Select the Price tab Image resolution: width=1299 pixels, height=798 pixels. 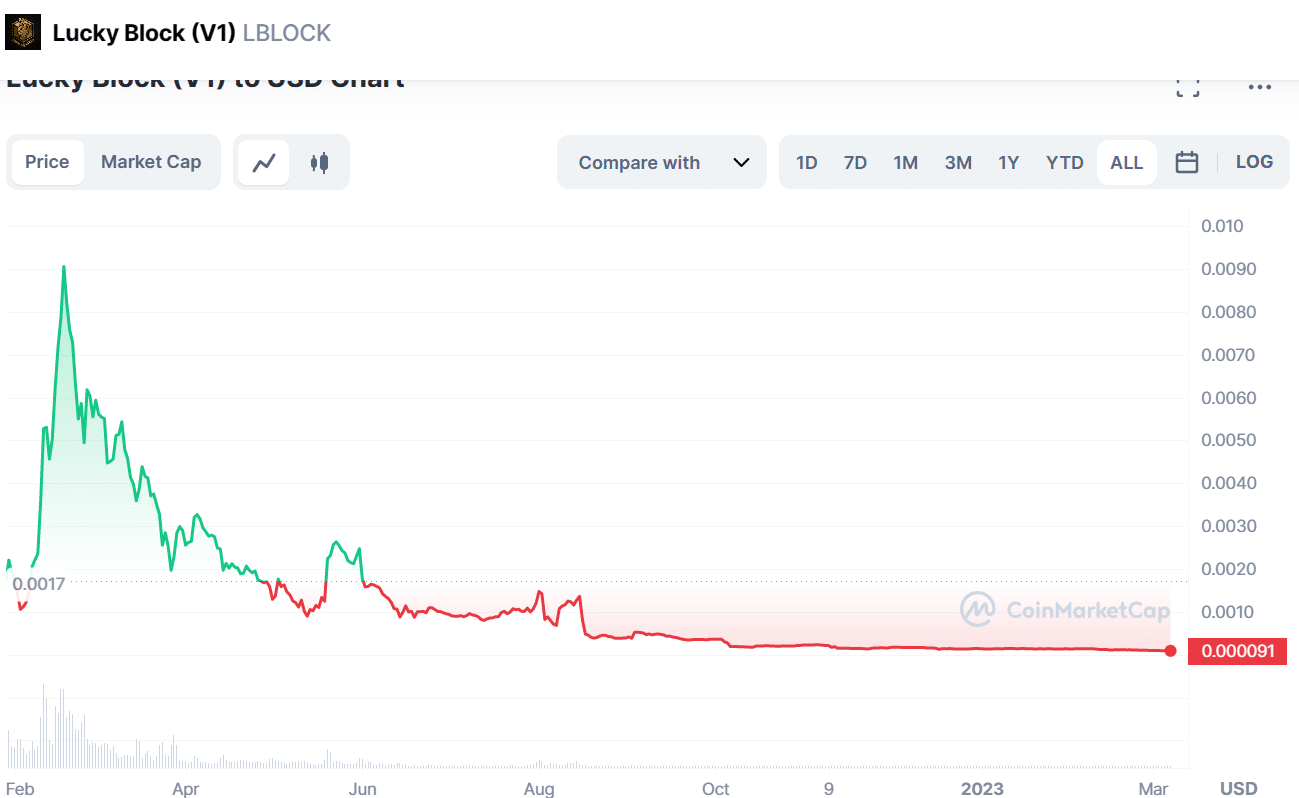pos(47,162)
